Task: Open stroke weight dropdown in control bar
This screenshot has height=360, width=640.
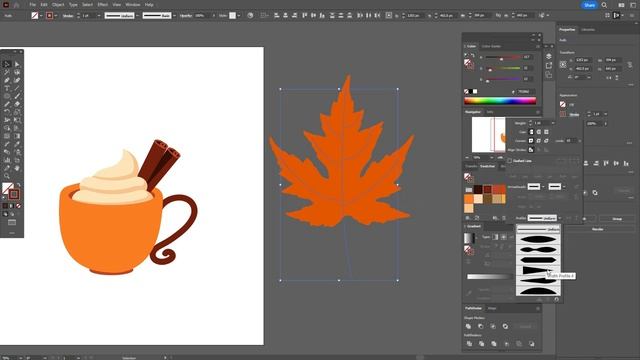Action: 99,16
